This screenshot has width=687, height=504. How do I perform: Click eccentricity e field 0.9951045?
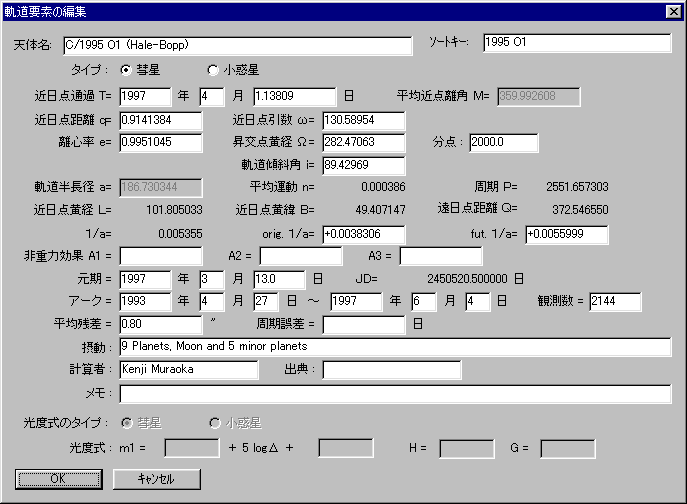click(x=161, y=142)
